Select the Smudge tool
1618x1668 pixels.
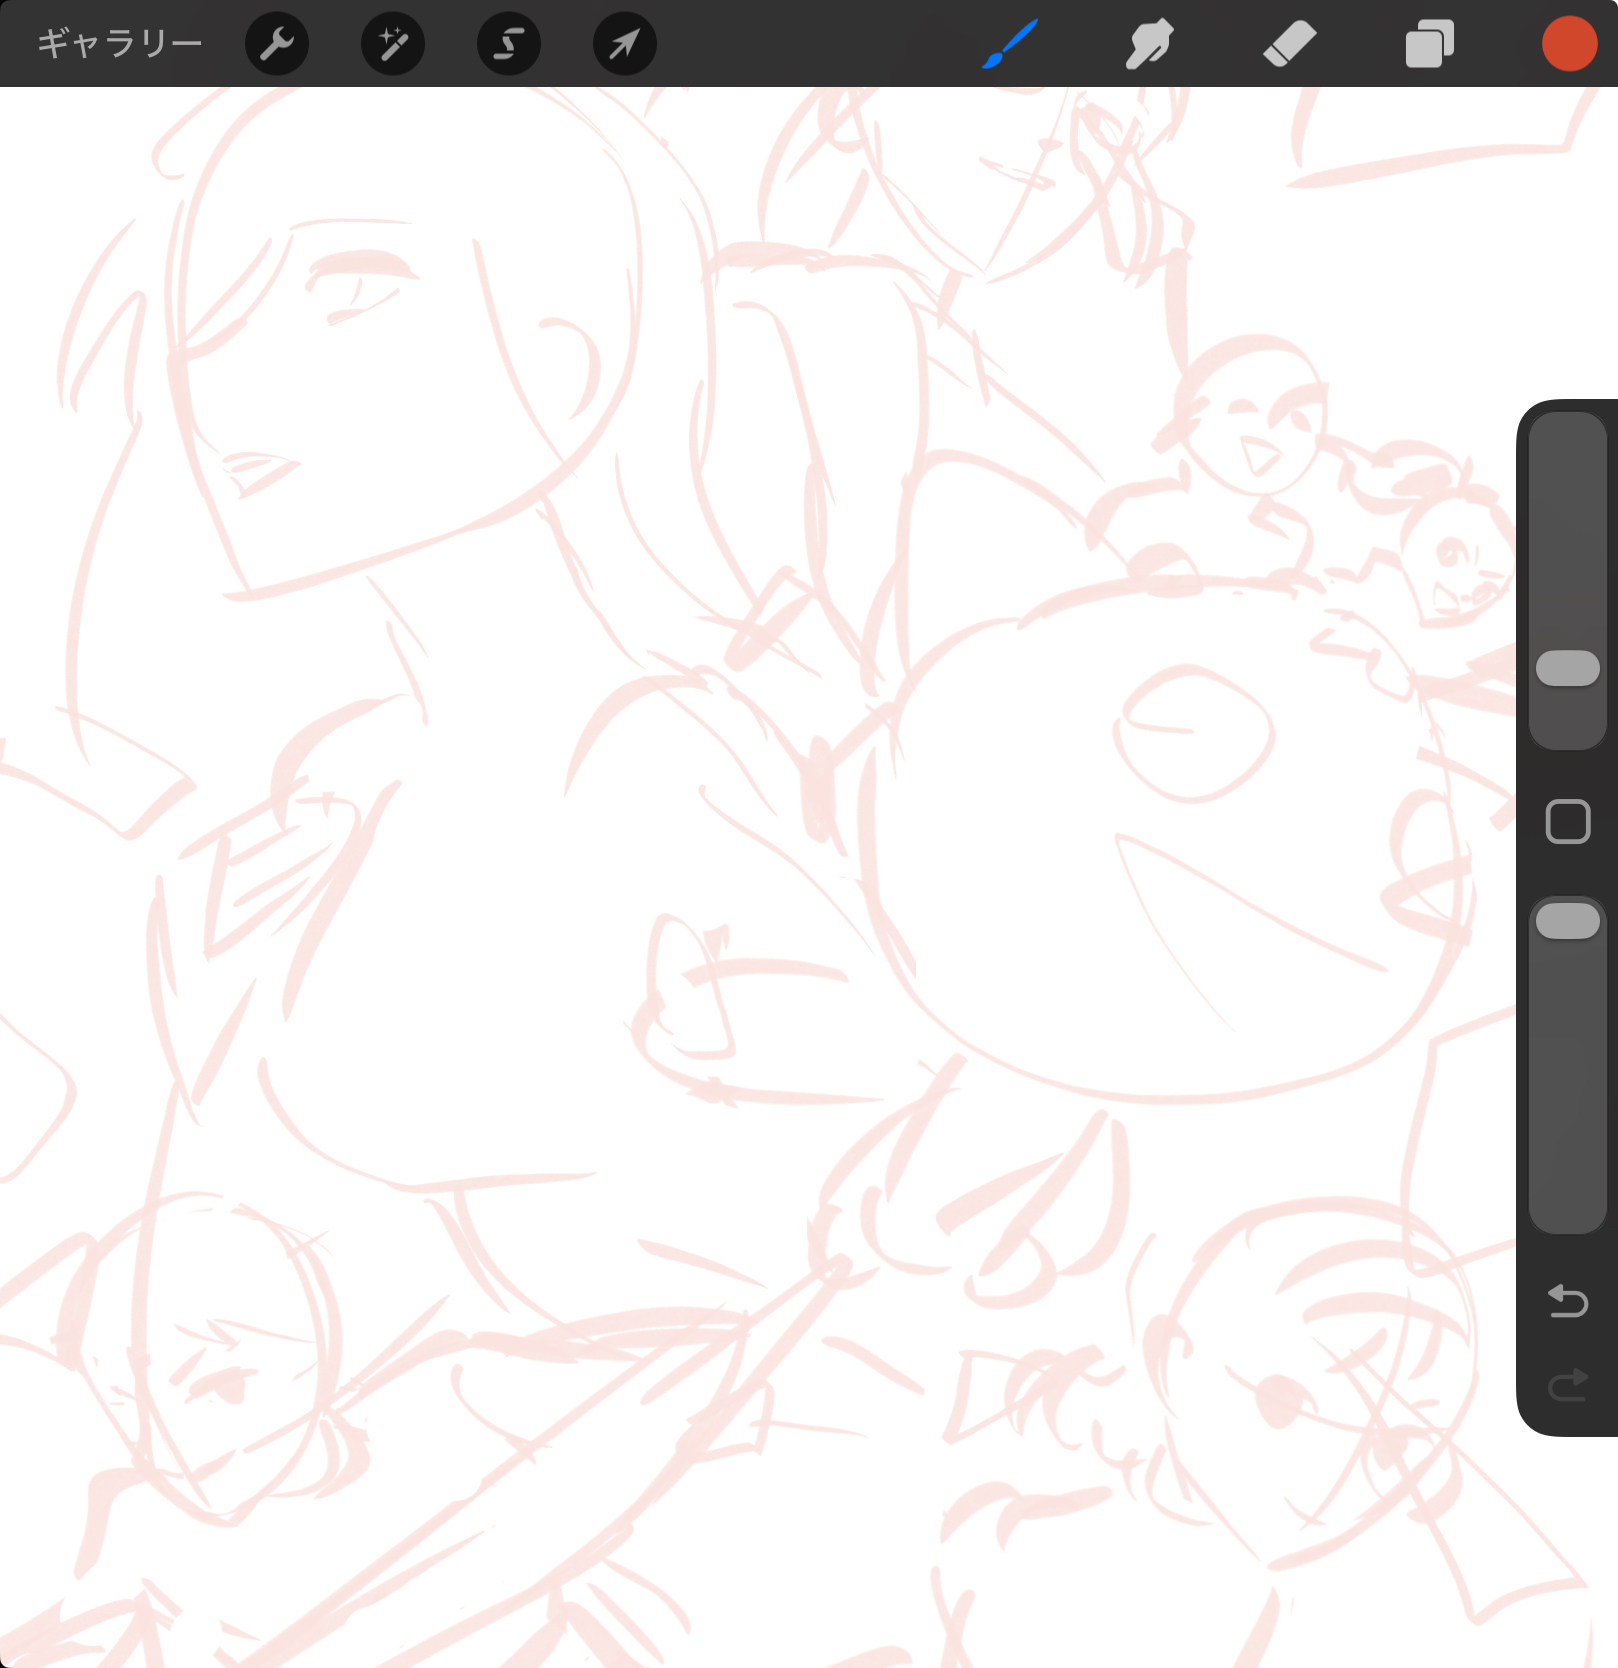(x=1149, y=44)
